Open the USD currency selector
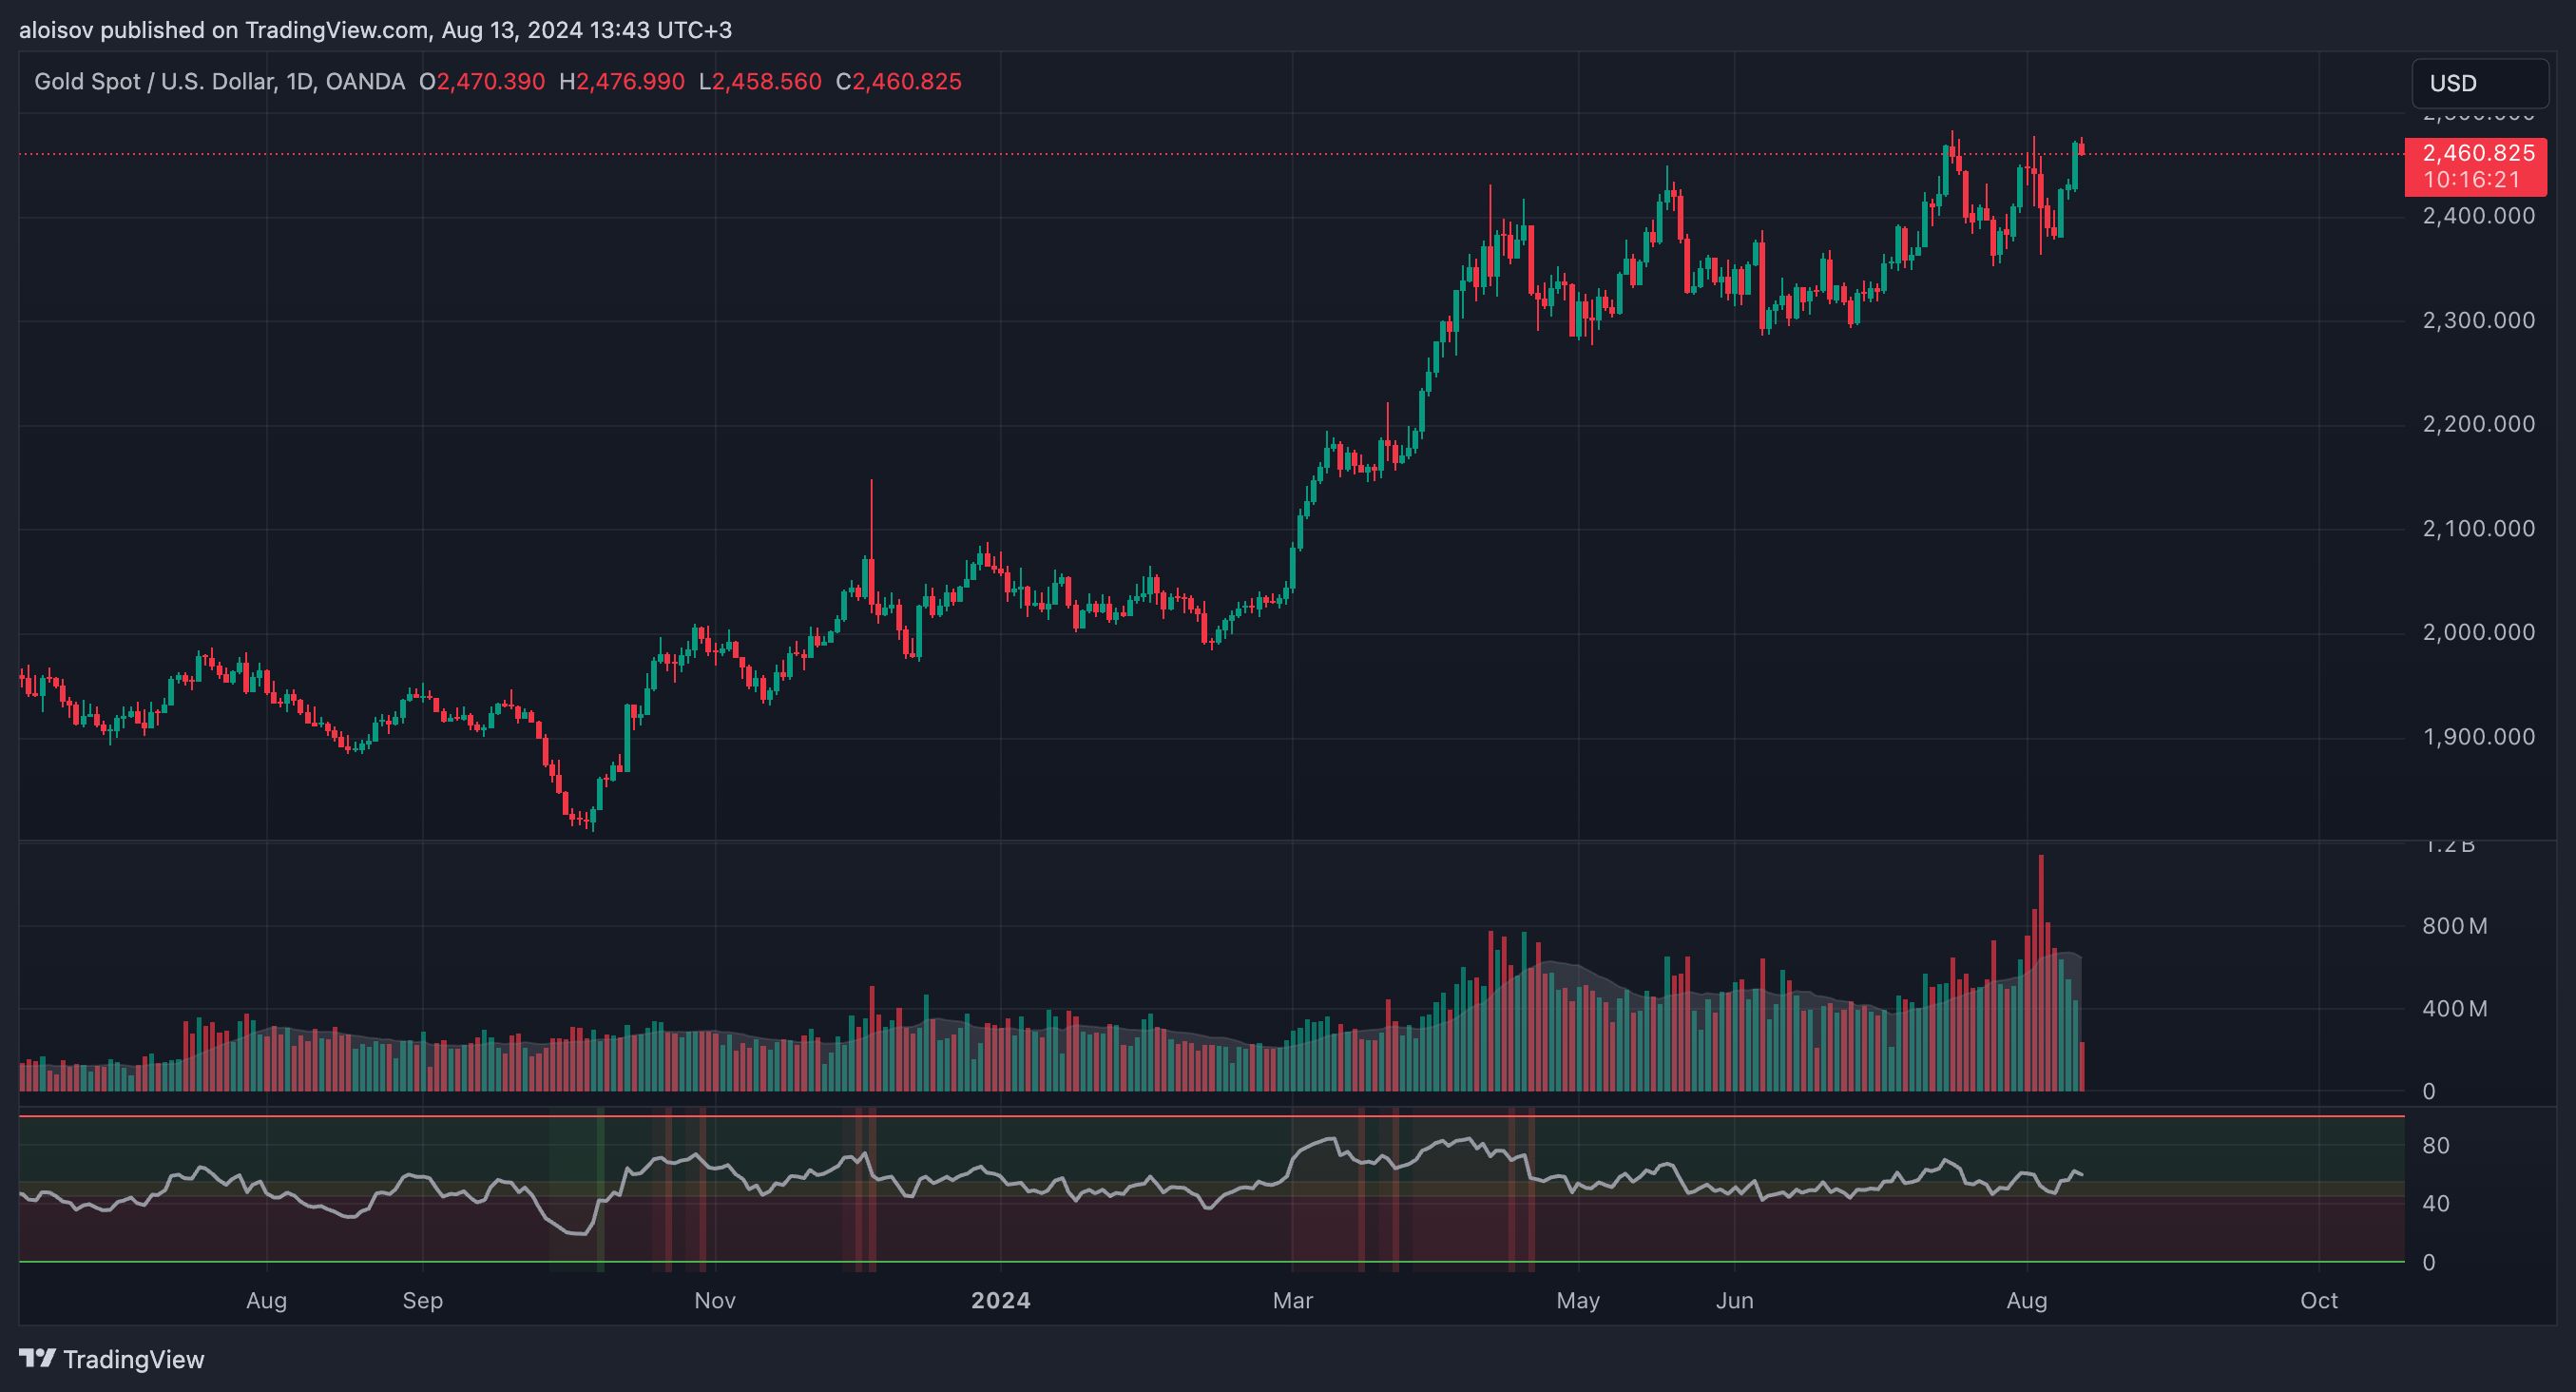The image size is (2576, 1392). 2478,83
